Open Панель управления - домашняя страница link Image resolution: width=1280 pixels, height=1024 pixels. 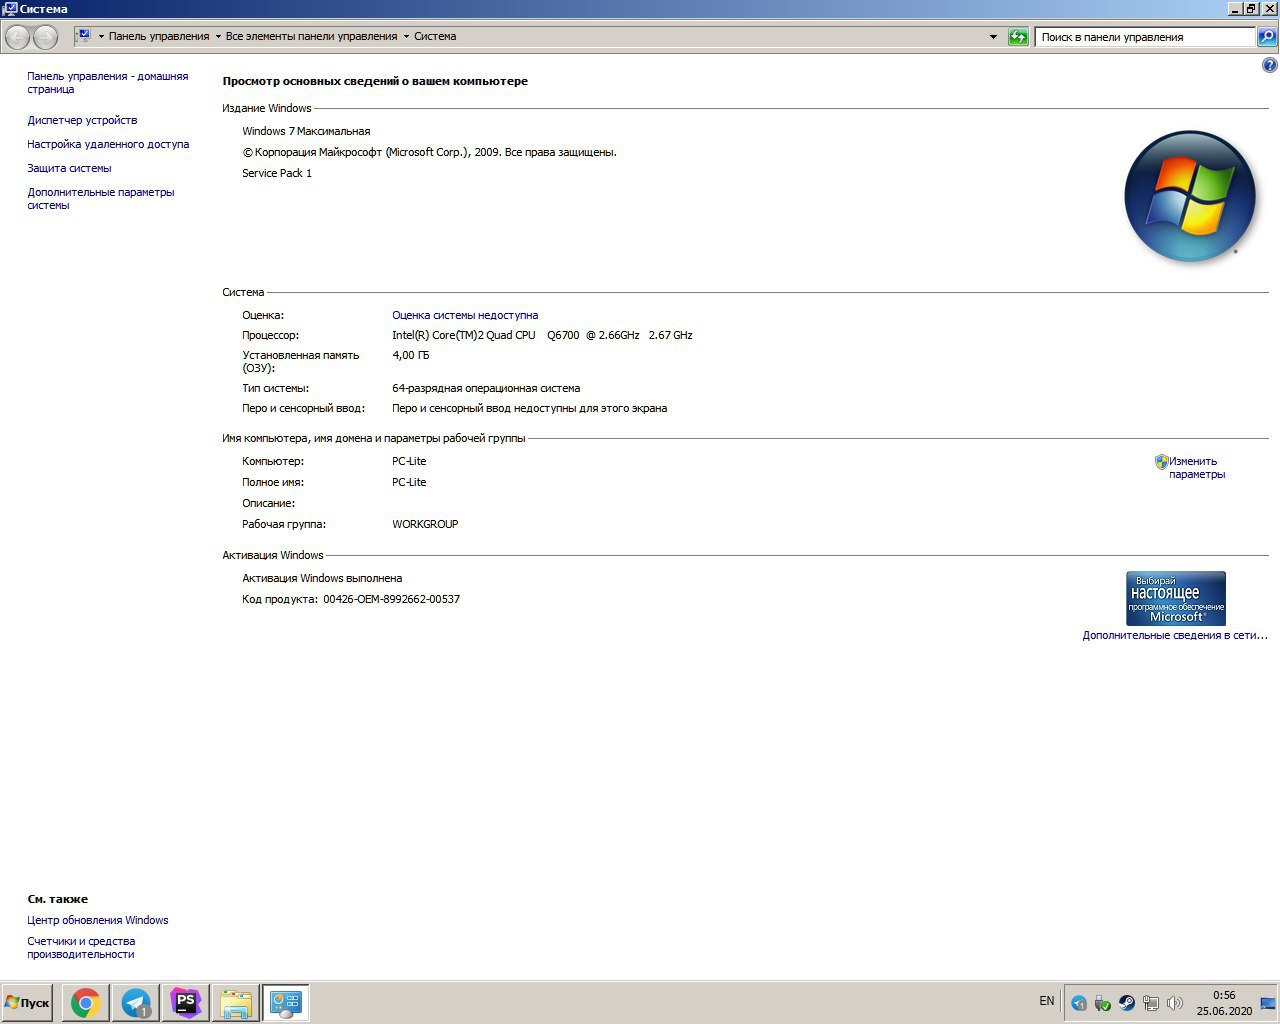[107, 83]
